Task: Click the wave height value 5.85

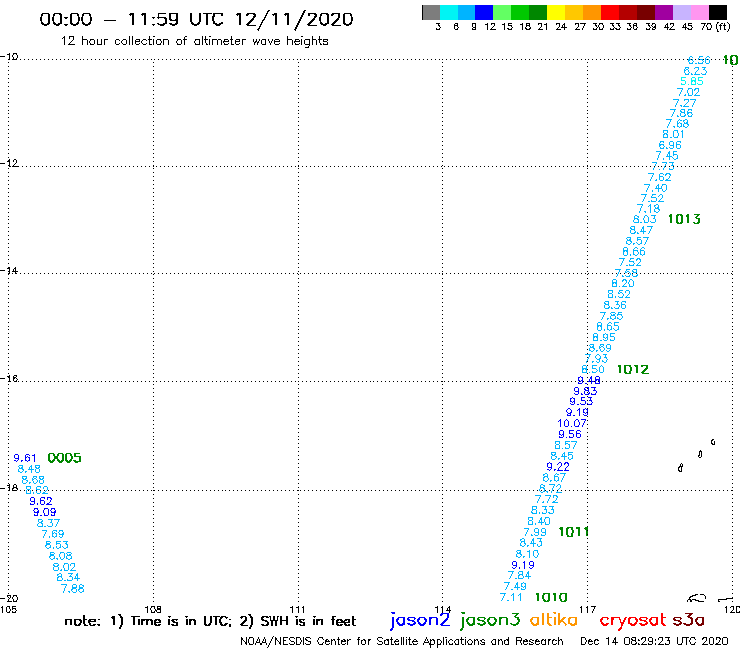Action: click(x=692, y=81)
